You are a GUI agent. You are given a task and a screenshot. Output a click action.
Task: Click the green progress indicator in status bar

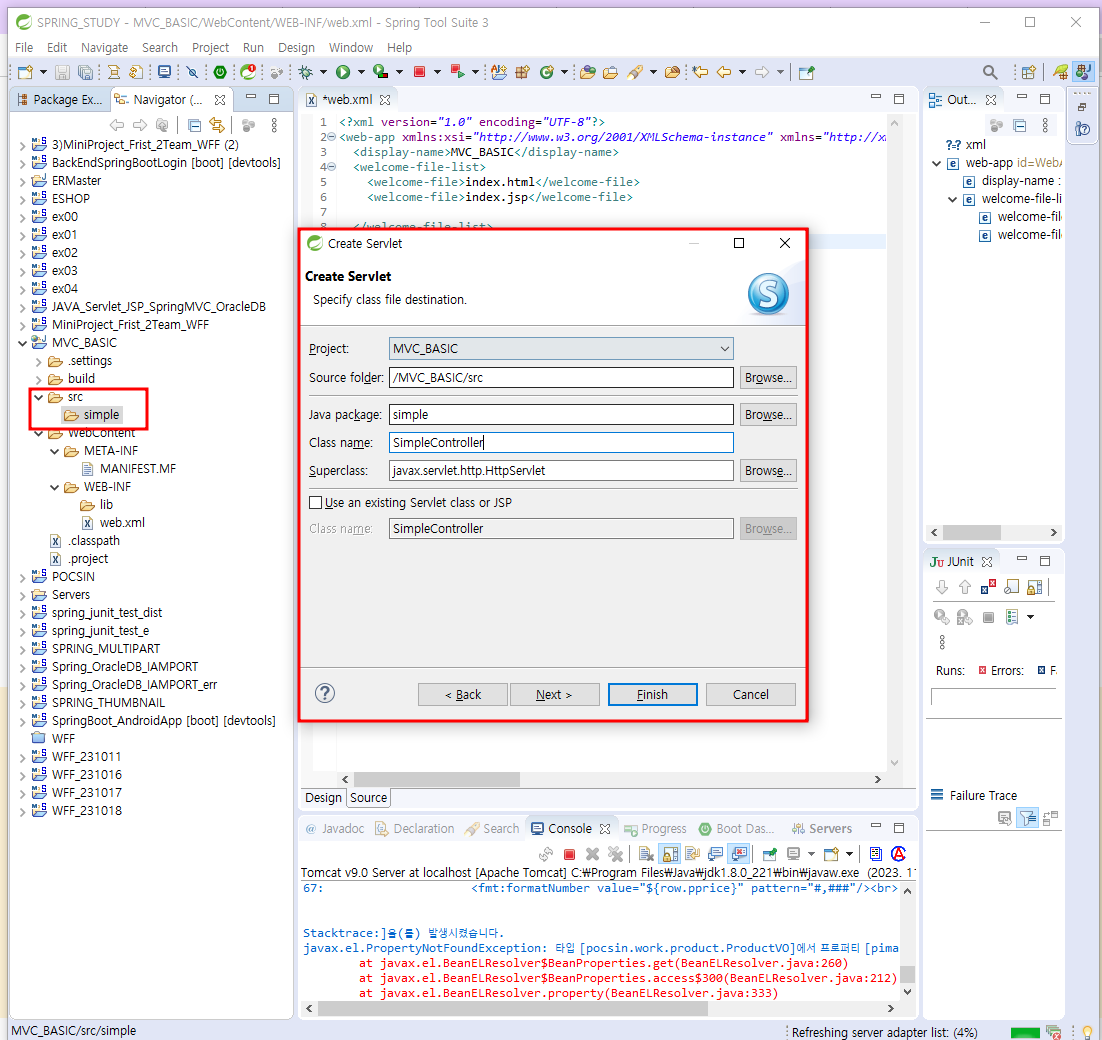coord(1025,1032)
